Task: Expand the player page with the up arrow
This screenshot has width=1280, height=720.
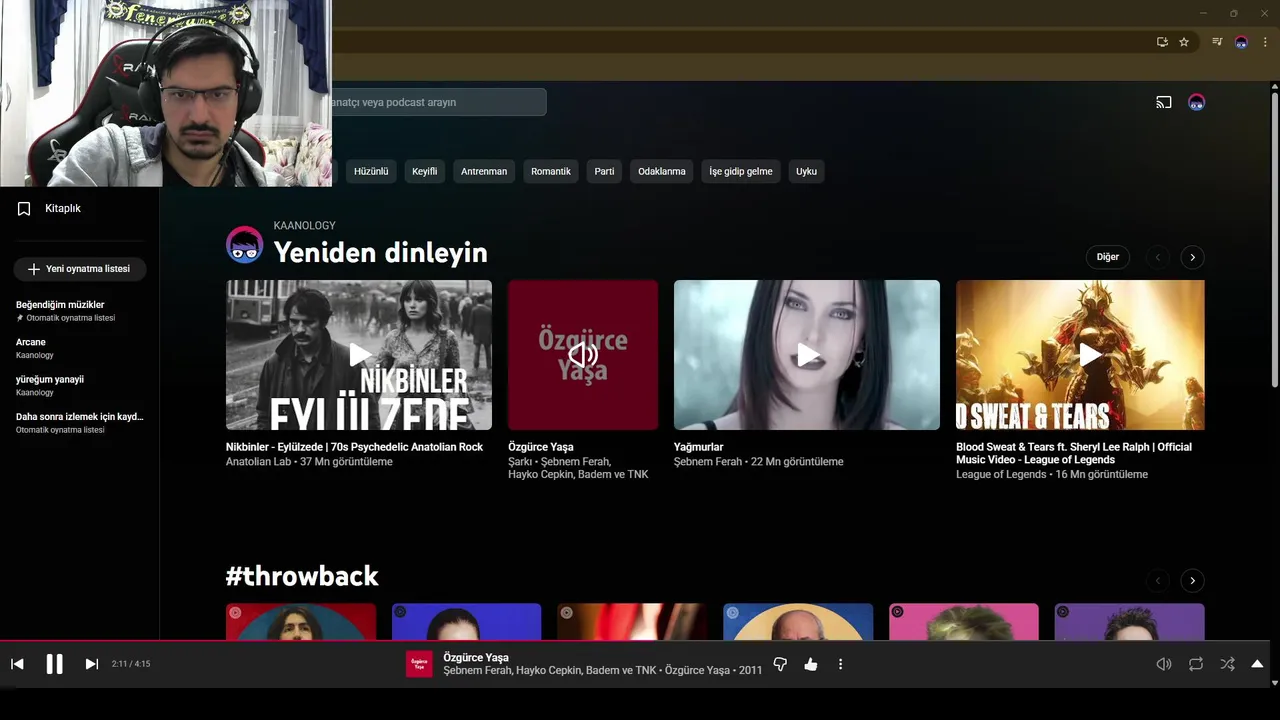Action: tap(1257, 664)
